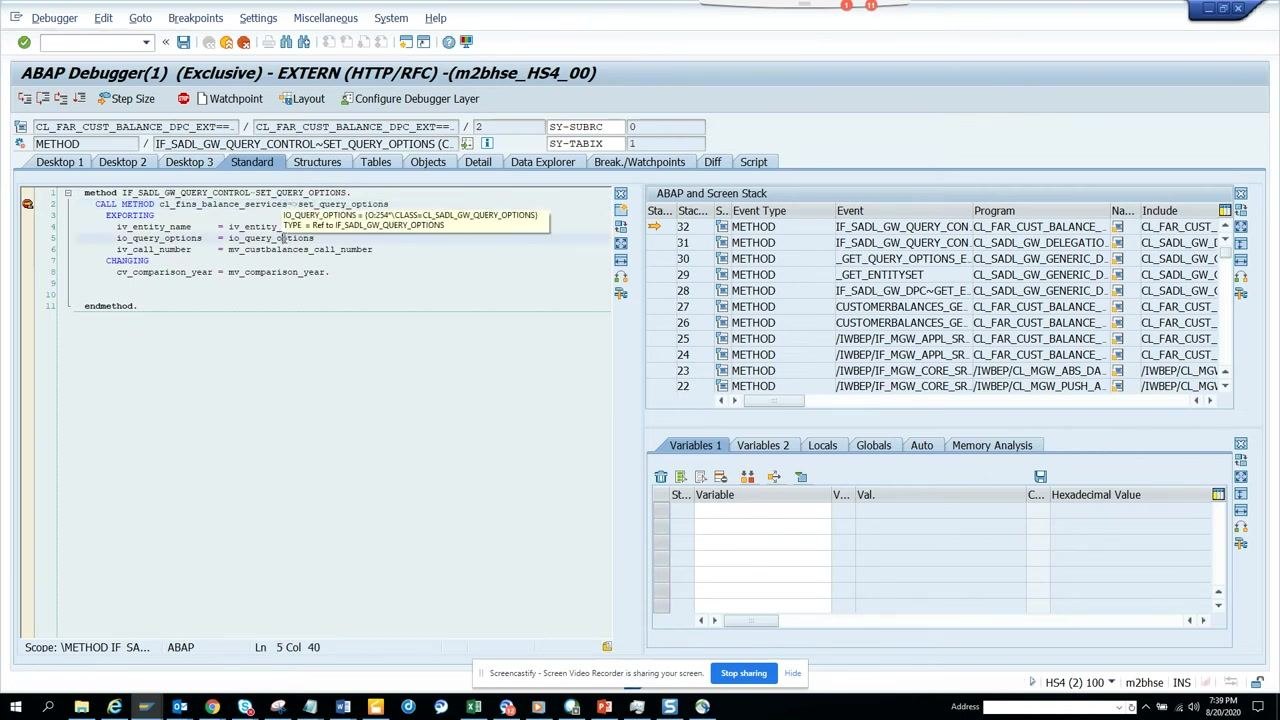Viewport: 1280px width, 720px height.
Task: Open the taskbar Address dropdown
Action: 1119,708
